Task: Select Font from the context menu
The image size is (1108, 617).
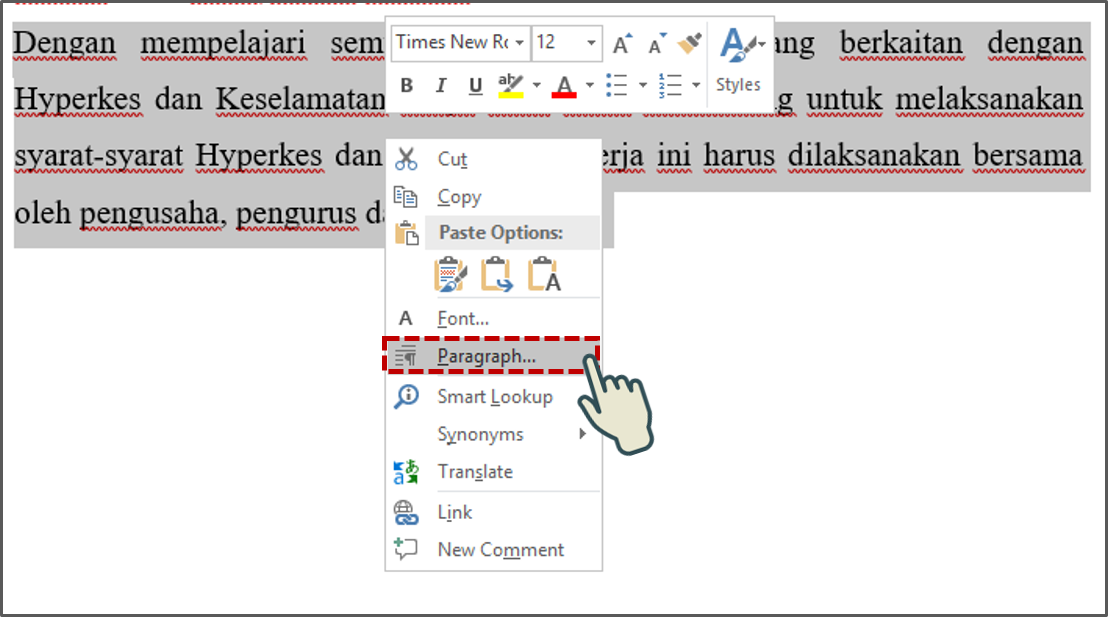Action: coord(463,317)
